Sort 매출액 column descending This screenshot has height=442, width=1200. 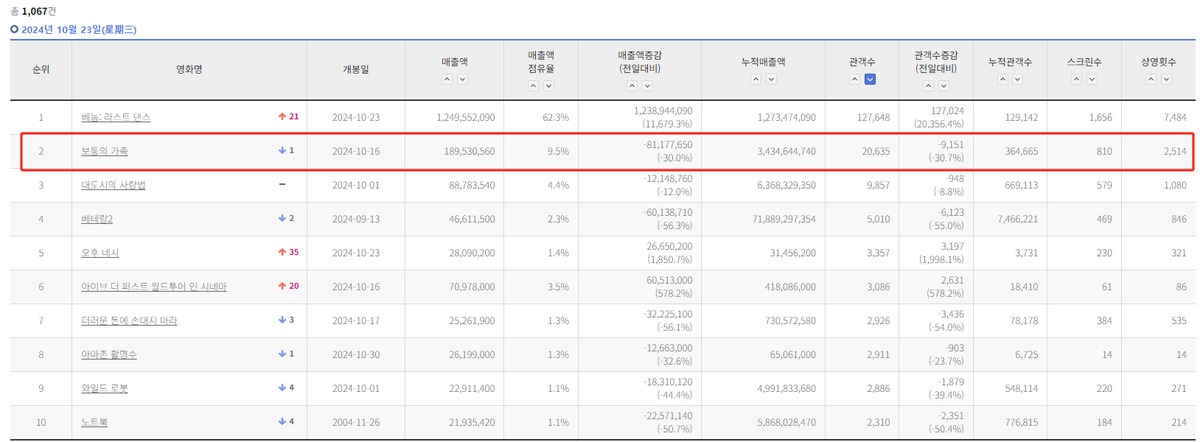[x=461, y=79]
